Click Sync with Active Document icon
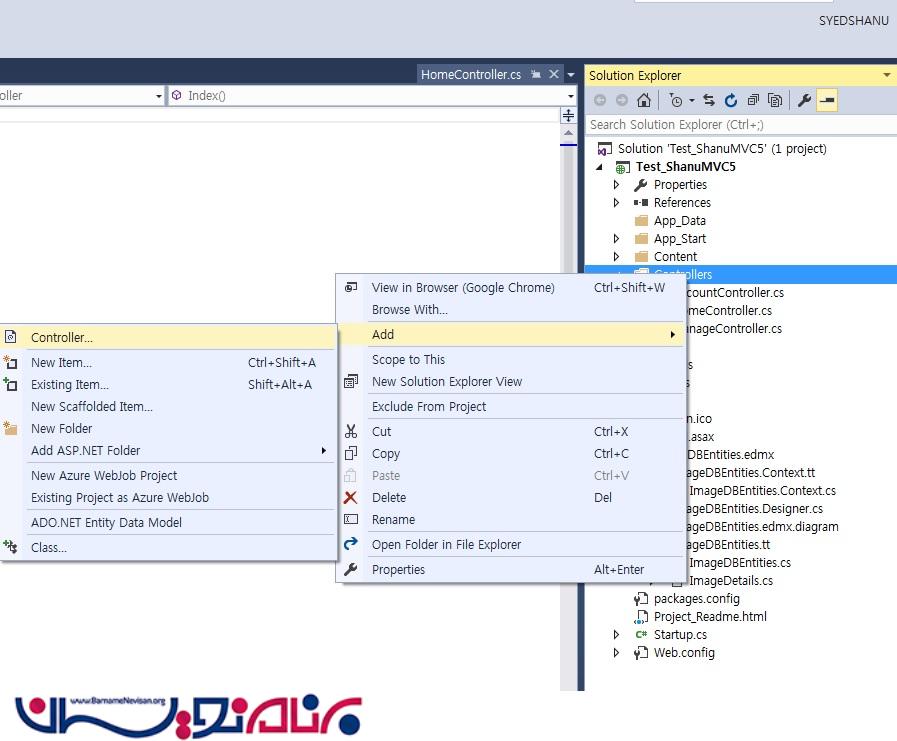This screenshot has width=897, height=741. pyautogui.click(x=709, y=100)
